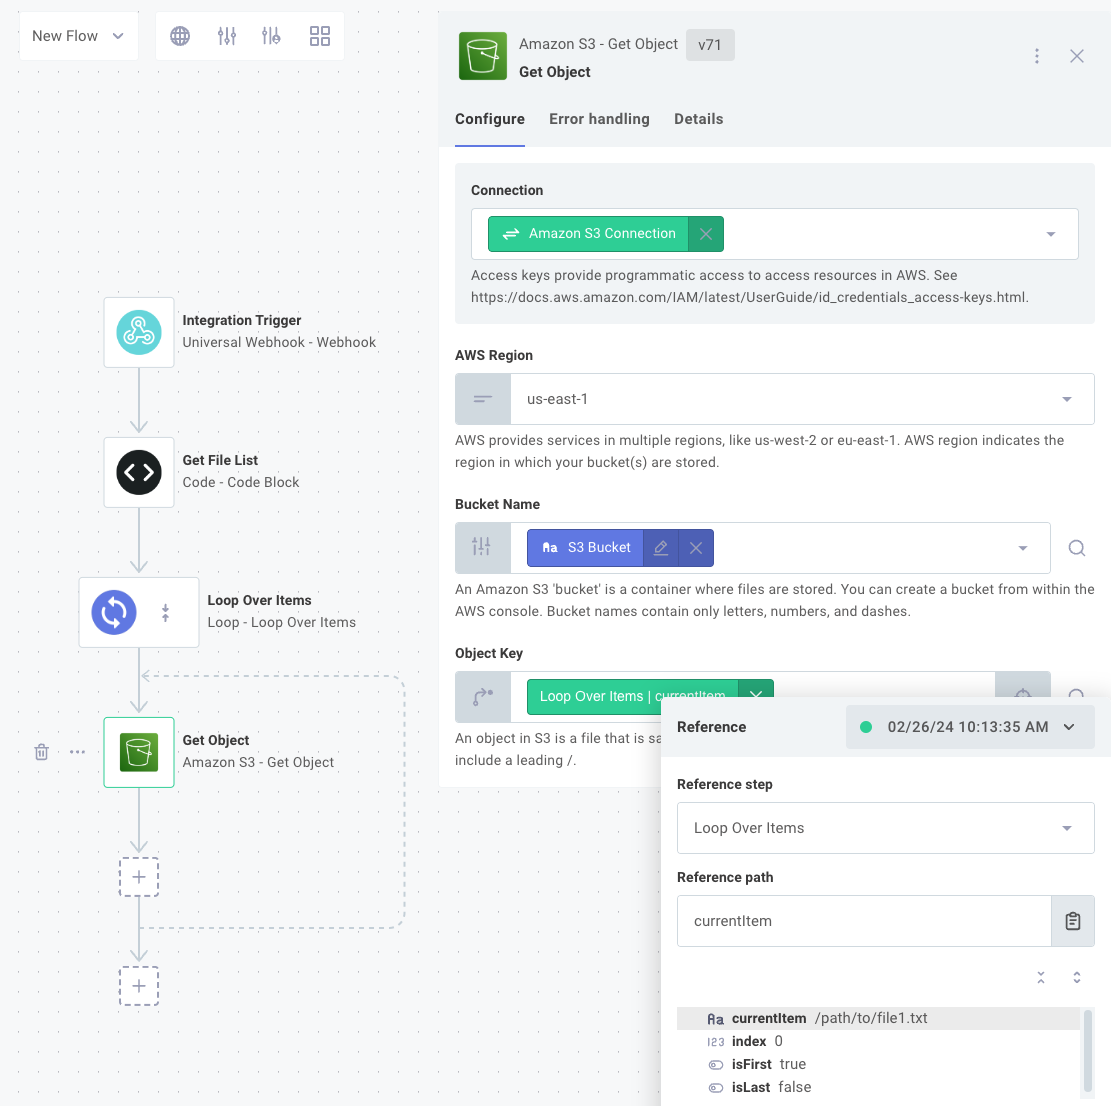Viewport: 1111px width, 1106px height.
Task: Remove the S3 Bucket chip
Action: pyautogui.click(x=696, y=548)
